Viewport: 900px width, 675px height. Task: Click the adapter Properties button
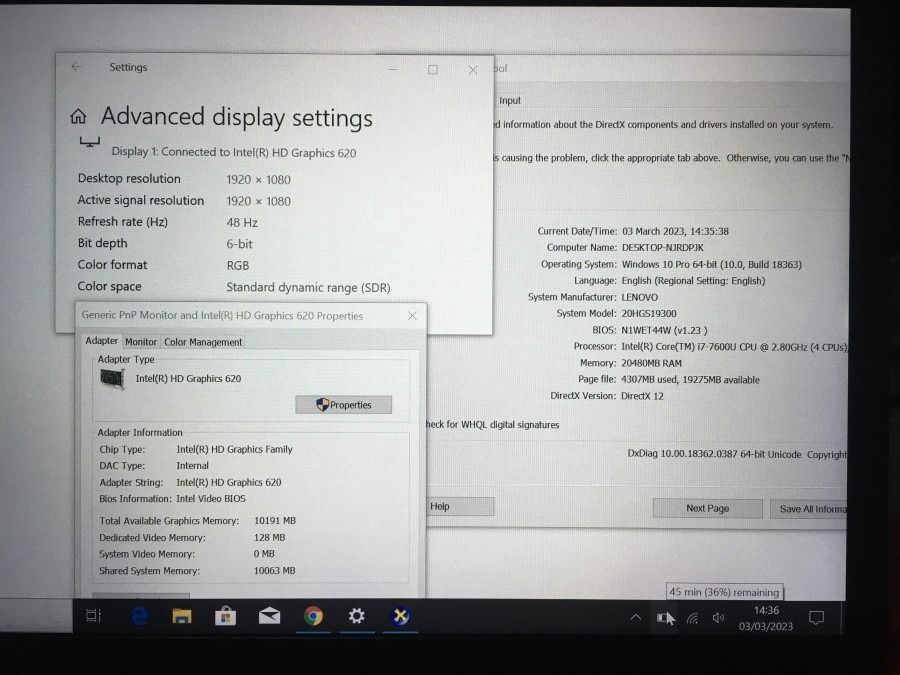[343, 405]
